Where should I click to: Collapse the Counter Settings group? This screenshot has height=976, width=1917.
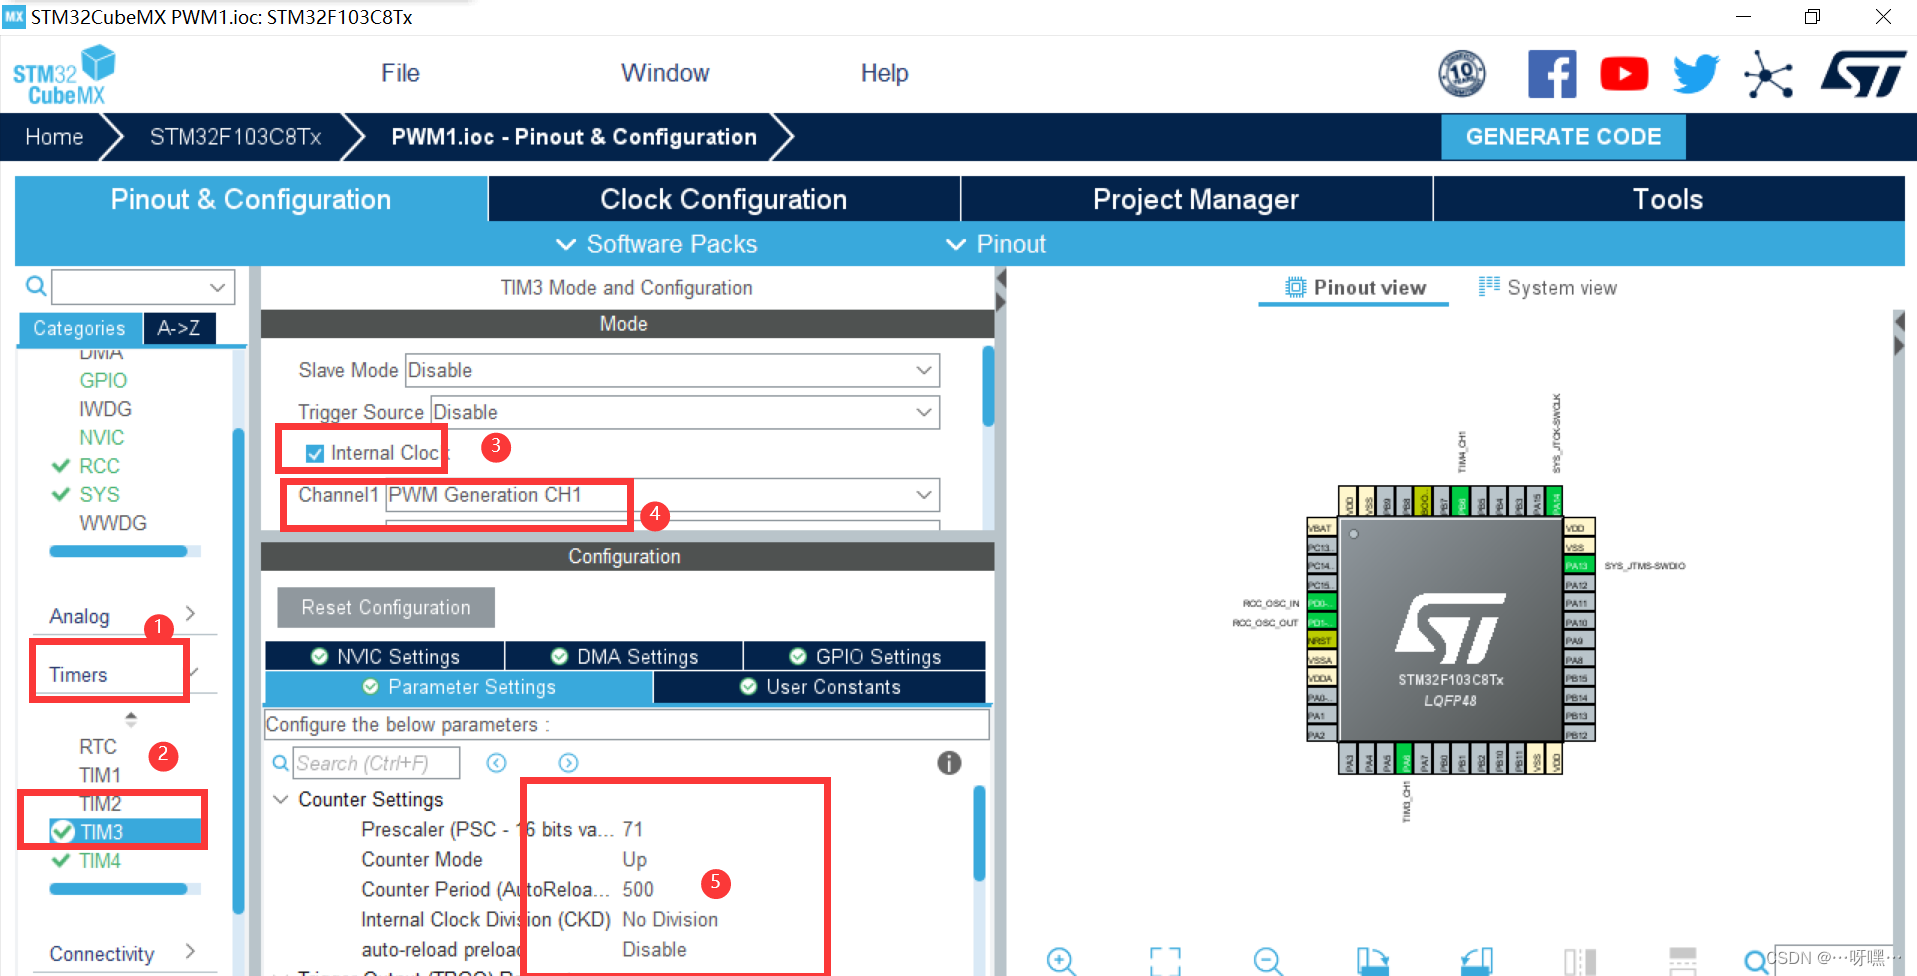tap(280, 799)
